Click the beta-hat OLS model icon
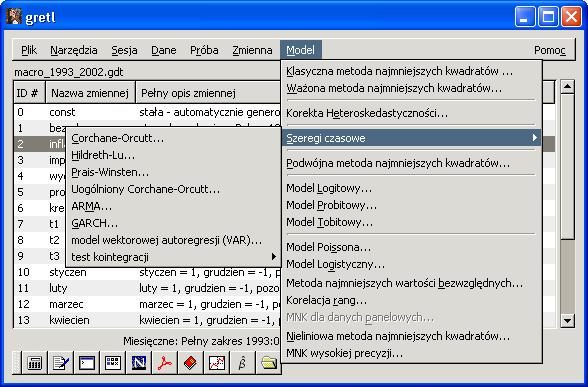588x387 pixels. (x=243, y=363)
